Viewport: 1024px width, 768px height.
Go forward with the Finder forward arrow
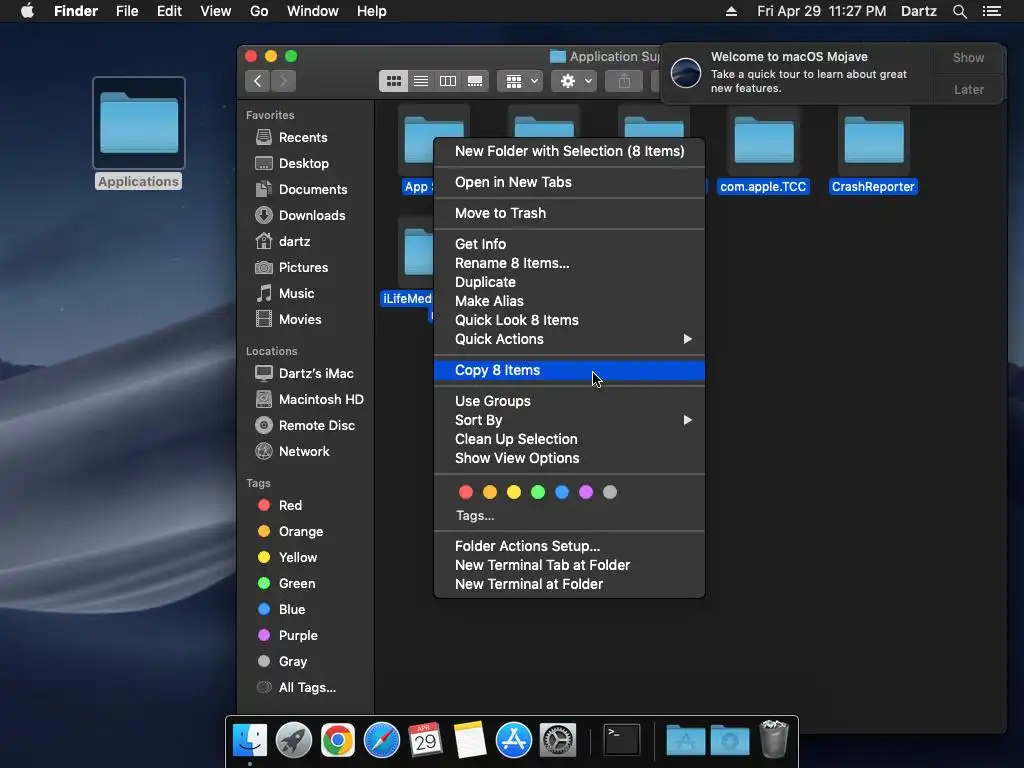click(283, 81)
